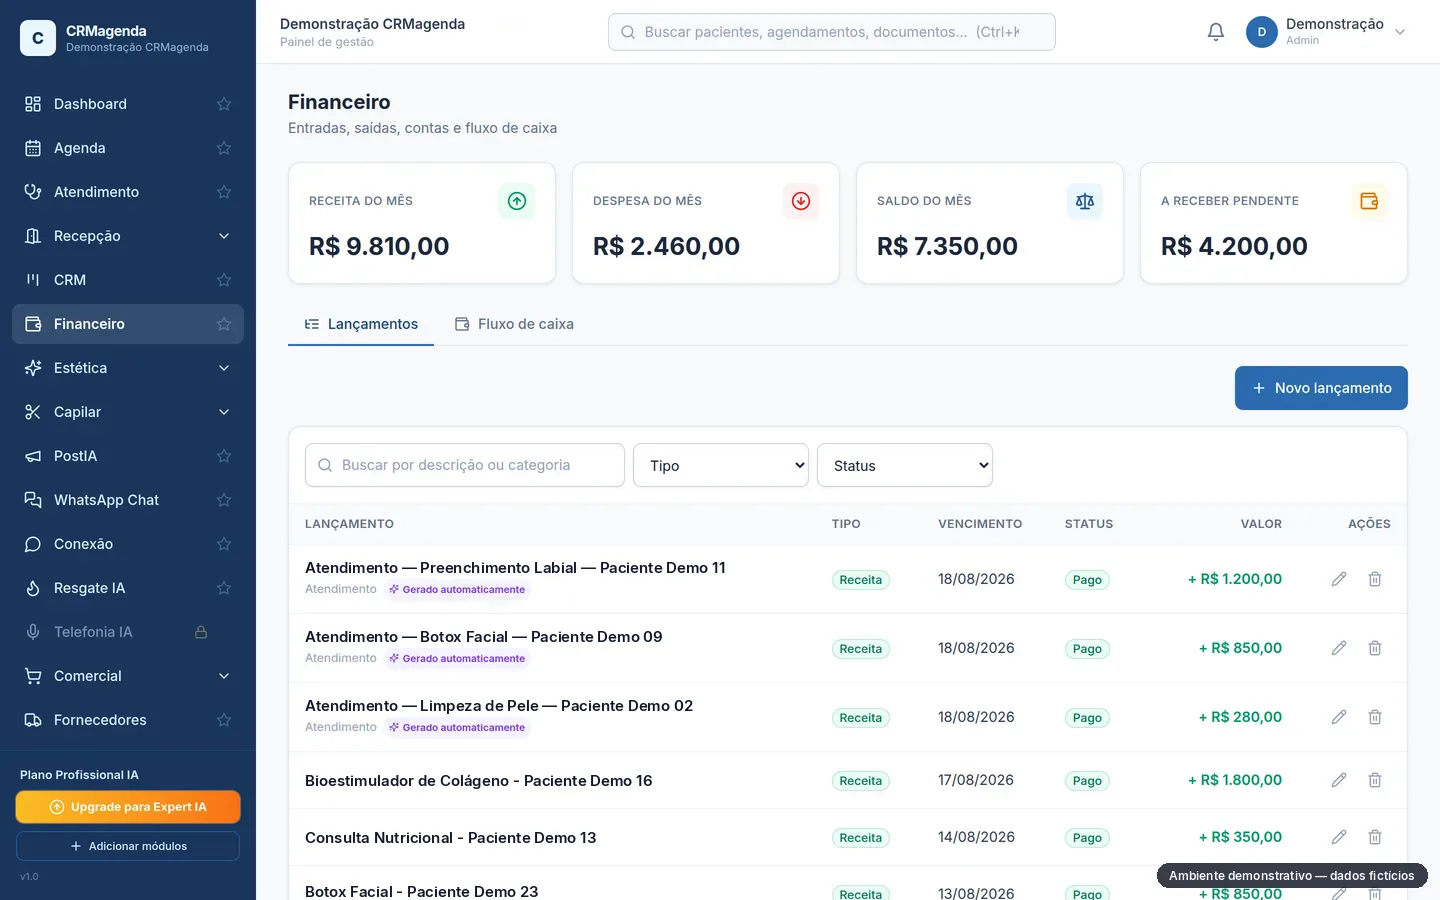Viewport: 1440px width, 900px height.
Task: Open the Demonstração account menu chevron
Action: click(1400, 32)
